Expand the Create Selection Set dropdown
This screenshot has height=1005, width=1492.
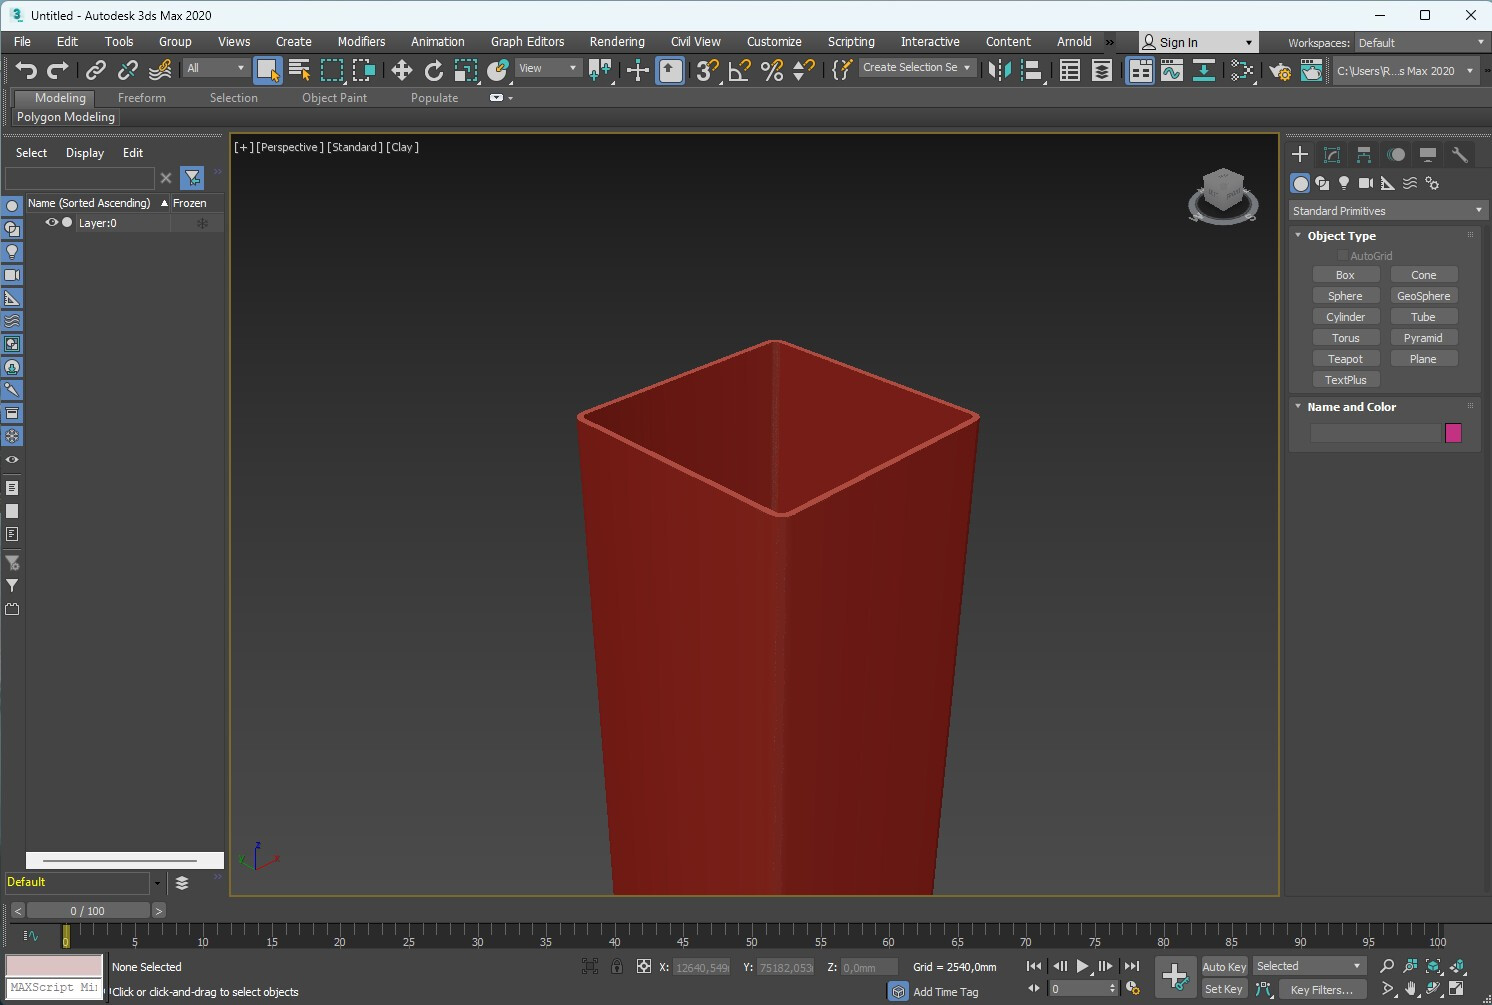point(916,67)
